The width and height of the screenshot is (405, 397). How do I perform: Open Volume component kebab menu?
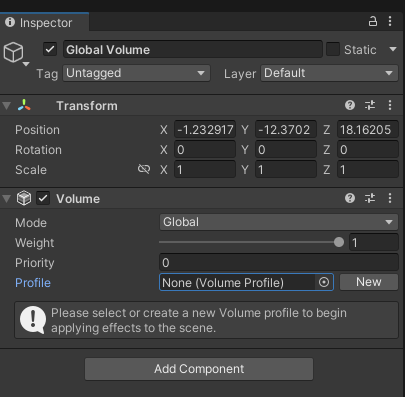point(390,198)
